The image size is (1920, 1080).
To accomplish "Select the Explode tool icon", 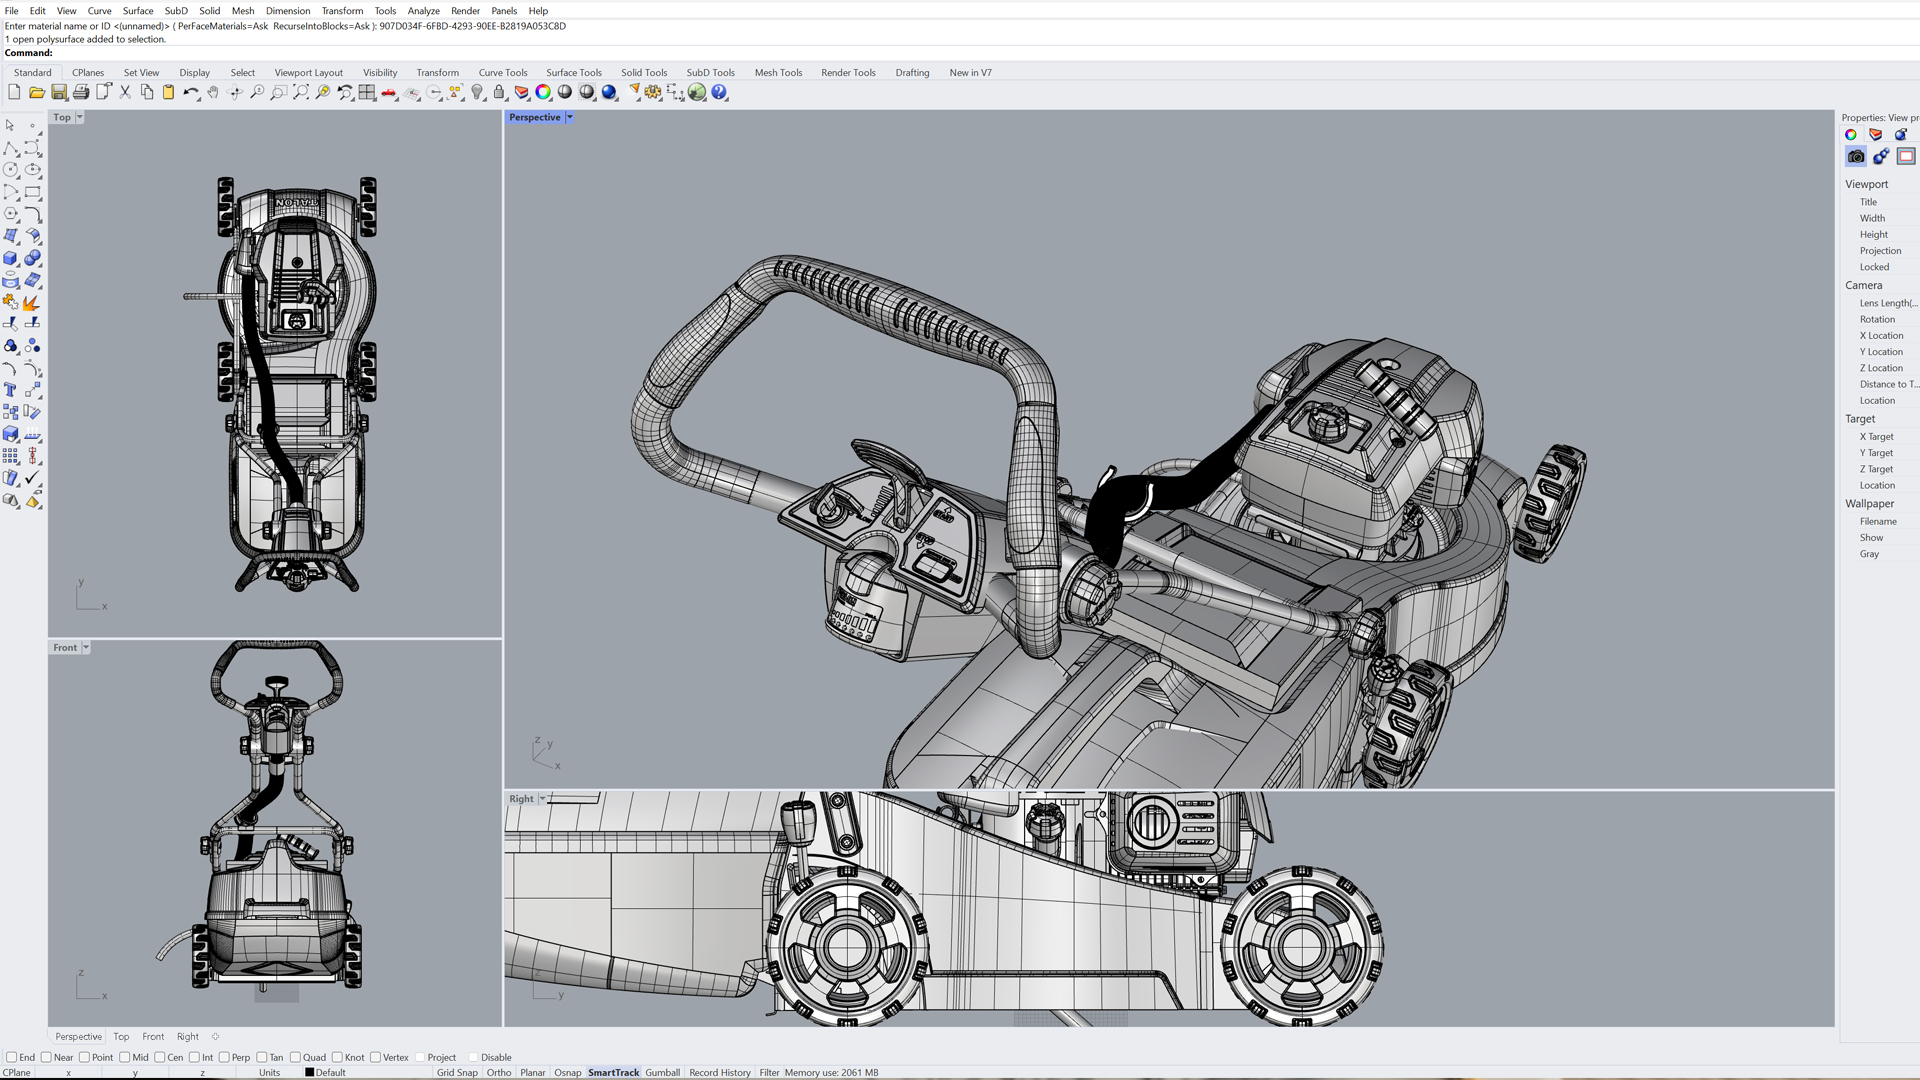I will tap(32, 302).
